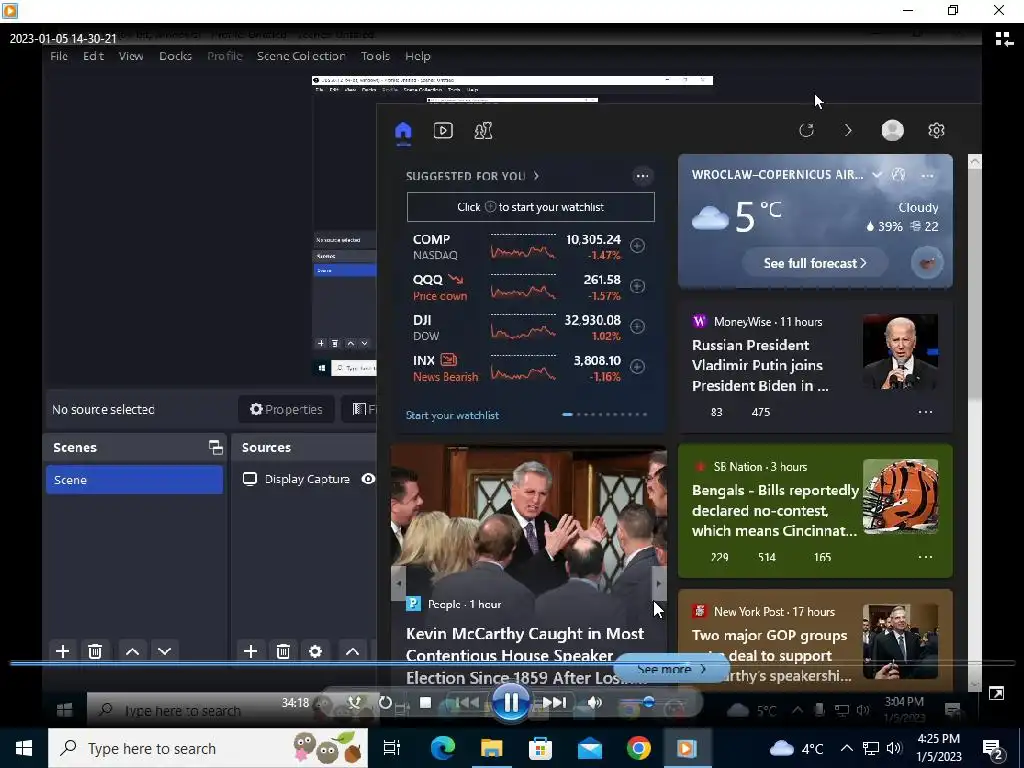The height and width of the screenshot is (768, 1024).
Task: Click the Start your watchlist link
Action: (452, 415)
